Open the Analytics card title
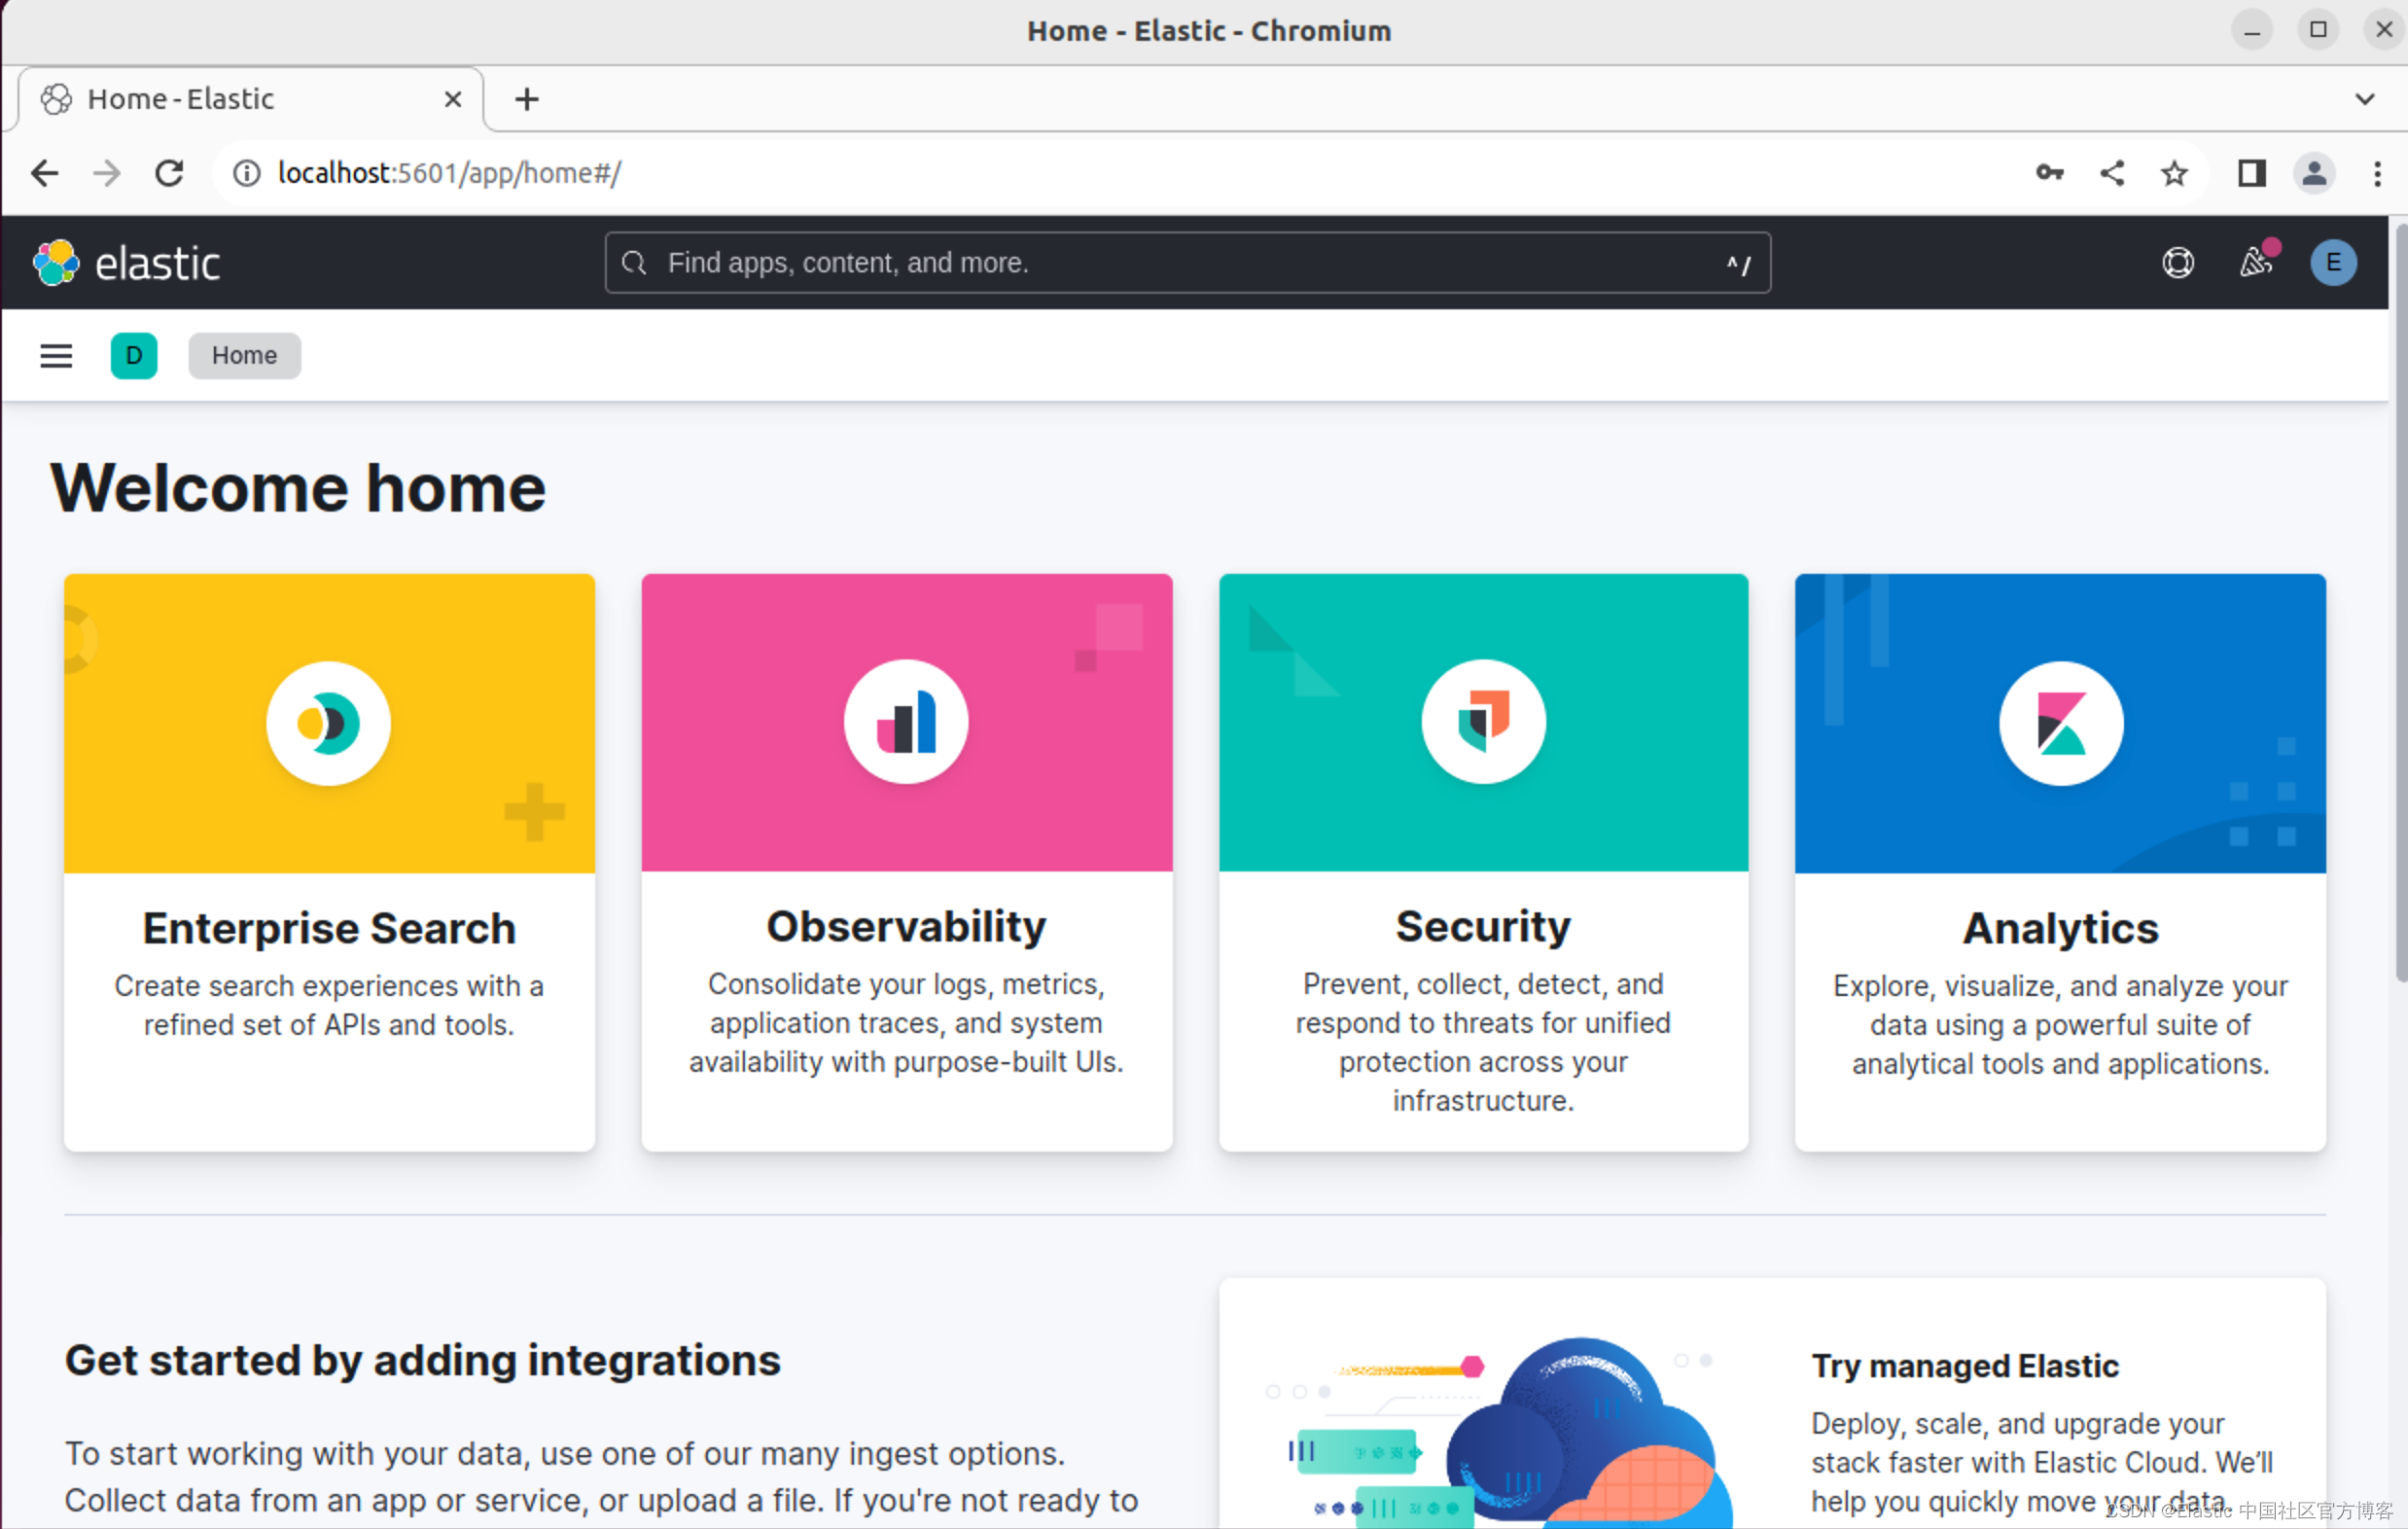Viewport: 2408px width, 1529px height. pyautogui.click(x=2060, y=929)
